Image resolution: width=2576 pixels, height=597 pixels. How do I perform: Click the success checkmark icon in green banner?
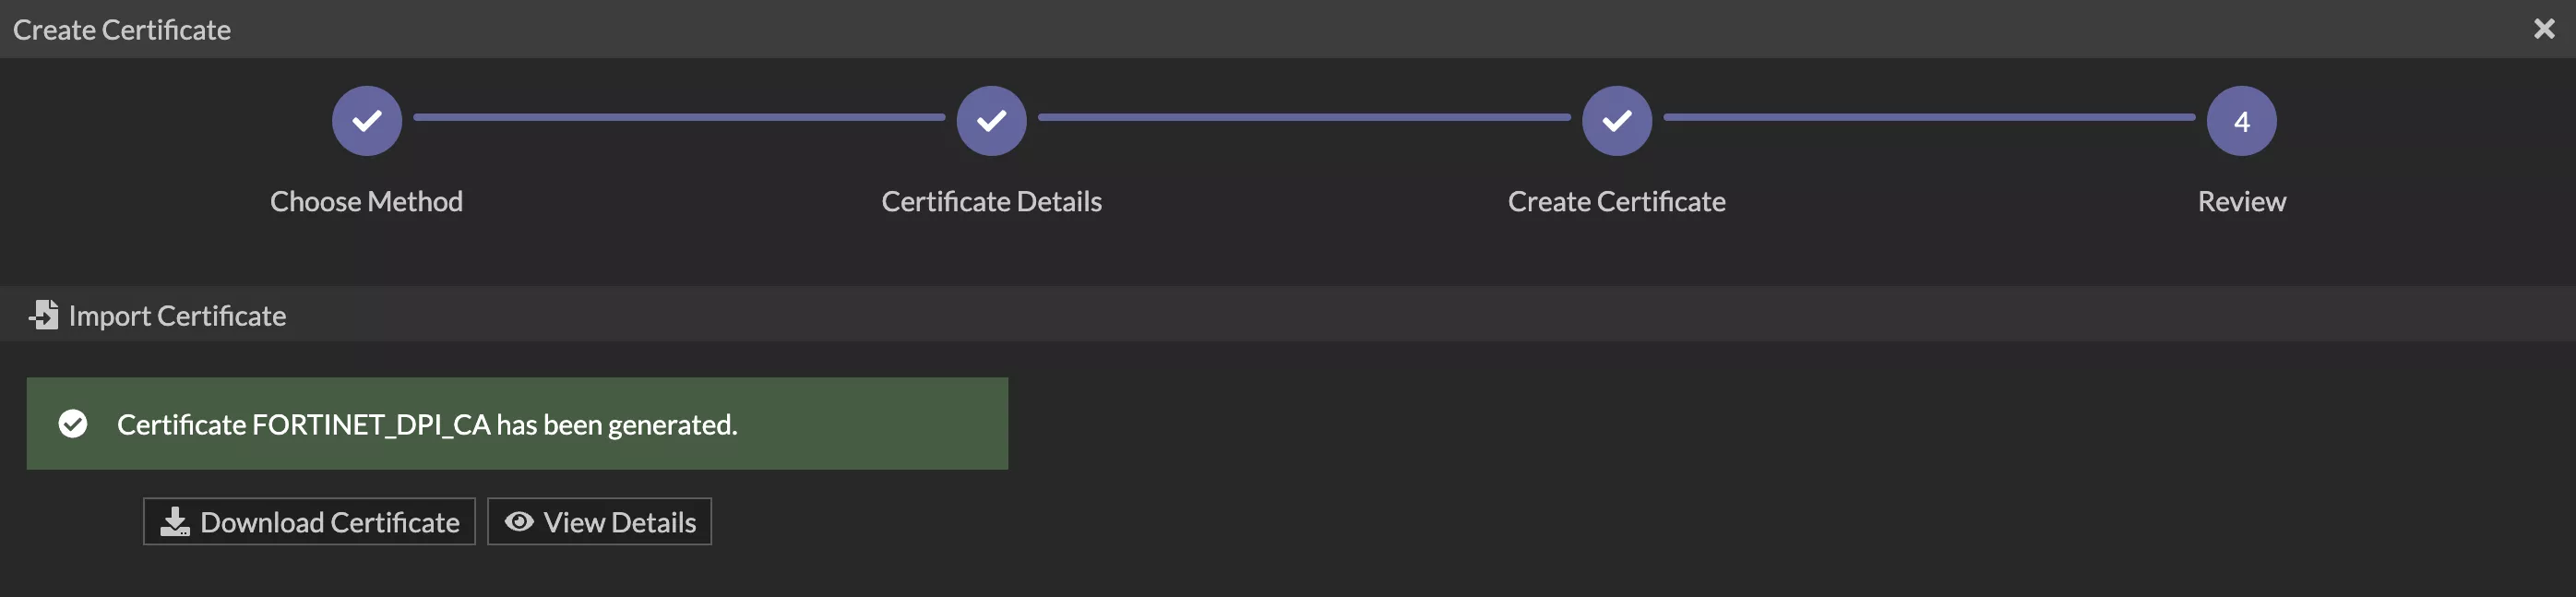pyautogui.click(x=73, y=424)
